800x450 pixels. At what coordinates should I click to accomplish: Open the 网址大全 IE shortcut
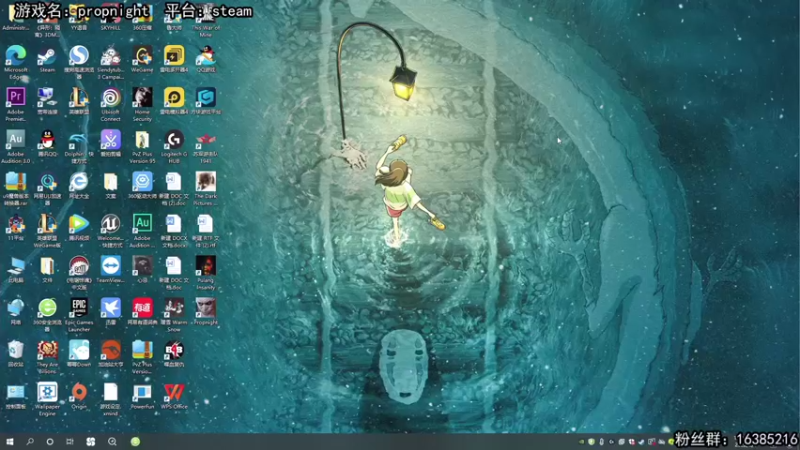coord(79,182)
